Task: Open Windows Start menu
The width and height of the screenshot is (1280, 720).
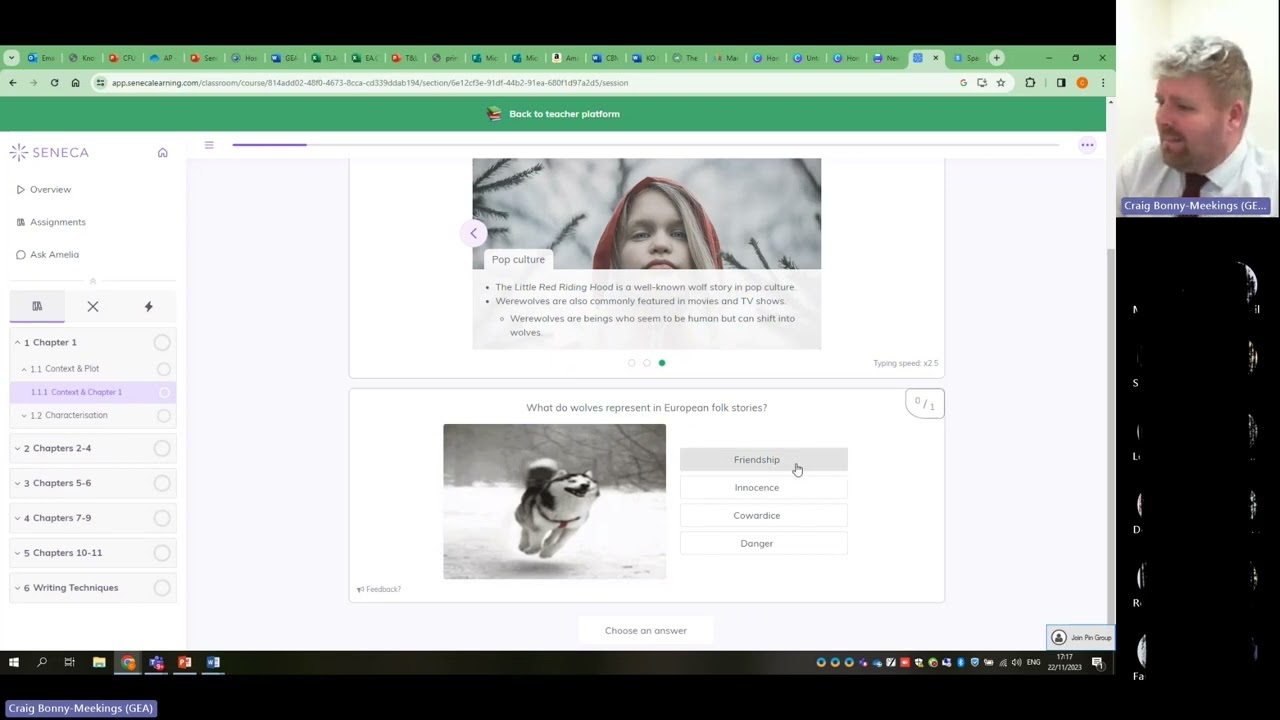Action: pos(14,662)
